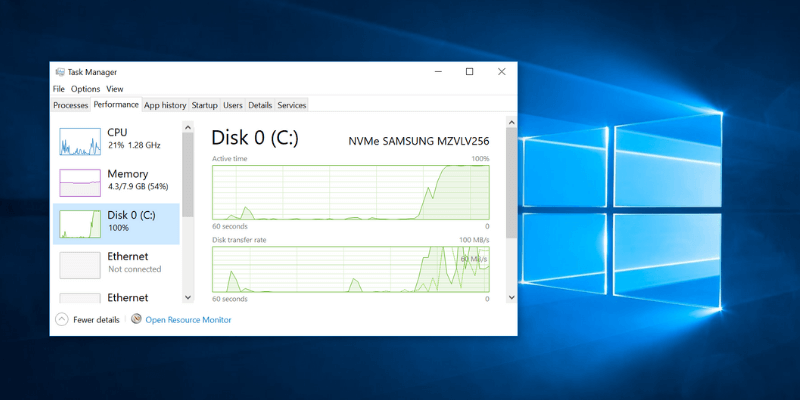Click the Disk transfer rate graph
The image size is (800, 400).
351,269
